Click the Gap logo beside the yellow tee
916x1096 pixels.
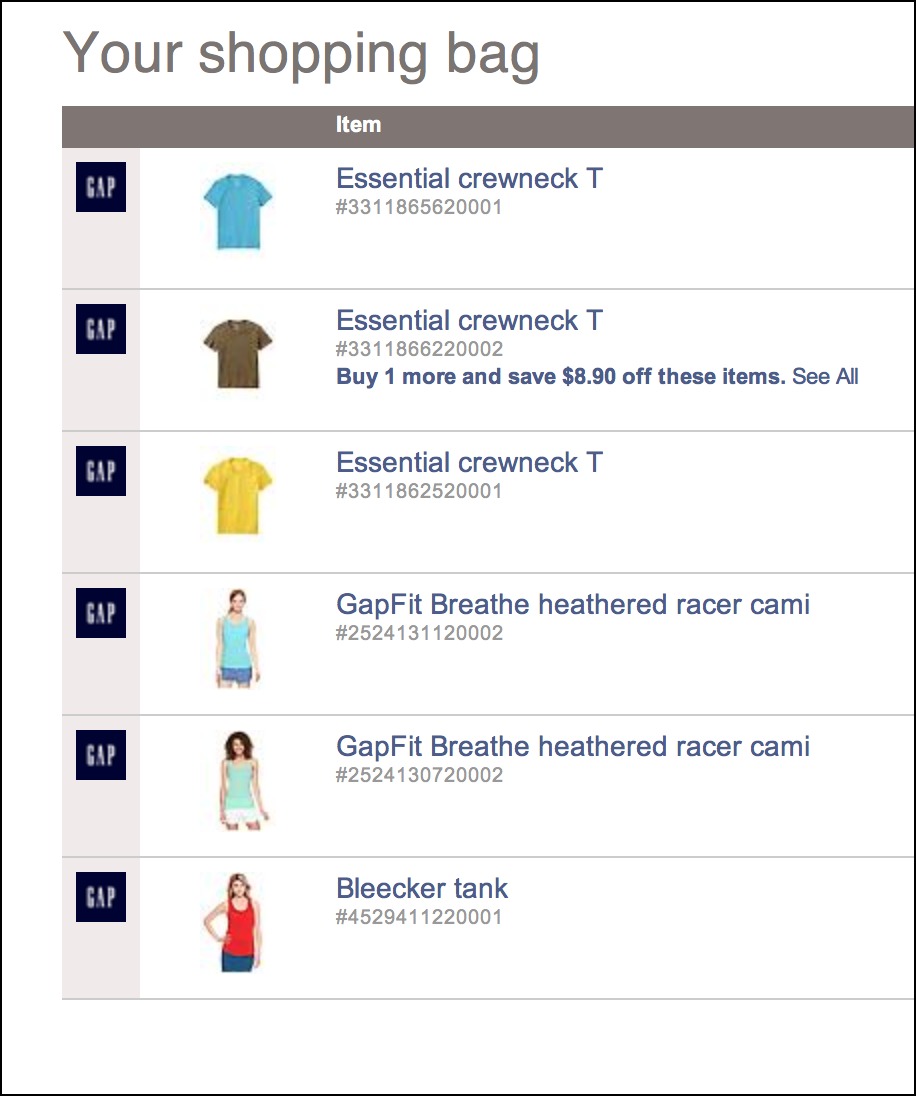[x=101, y=471]
